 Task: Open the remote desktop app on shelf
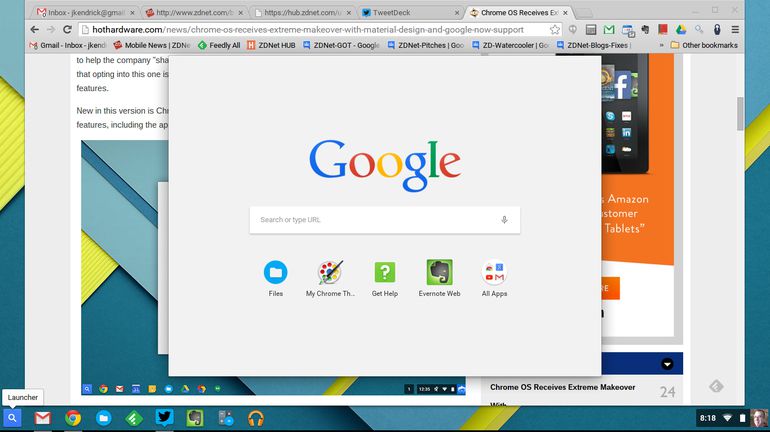[x=225, y=418]
